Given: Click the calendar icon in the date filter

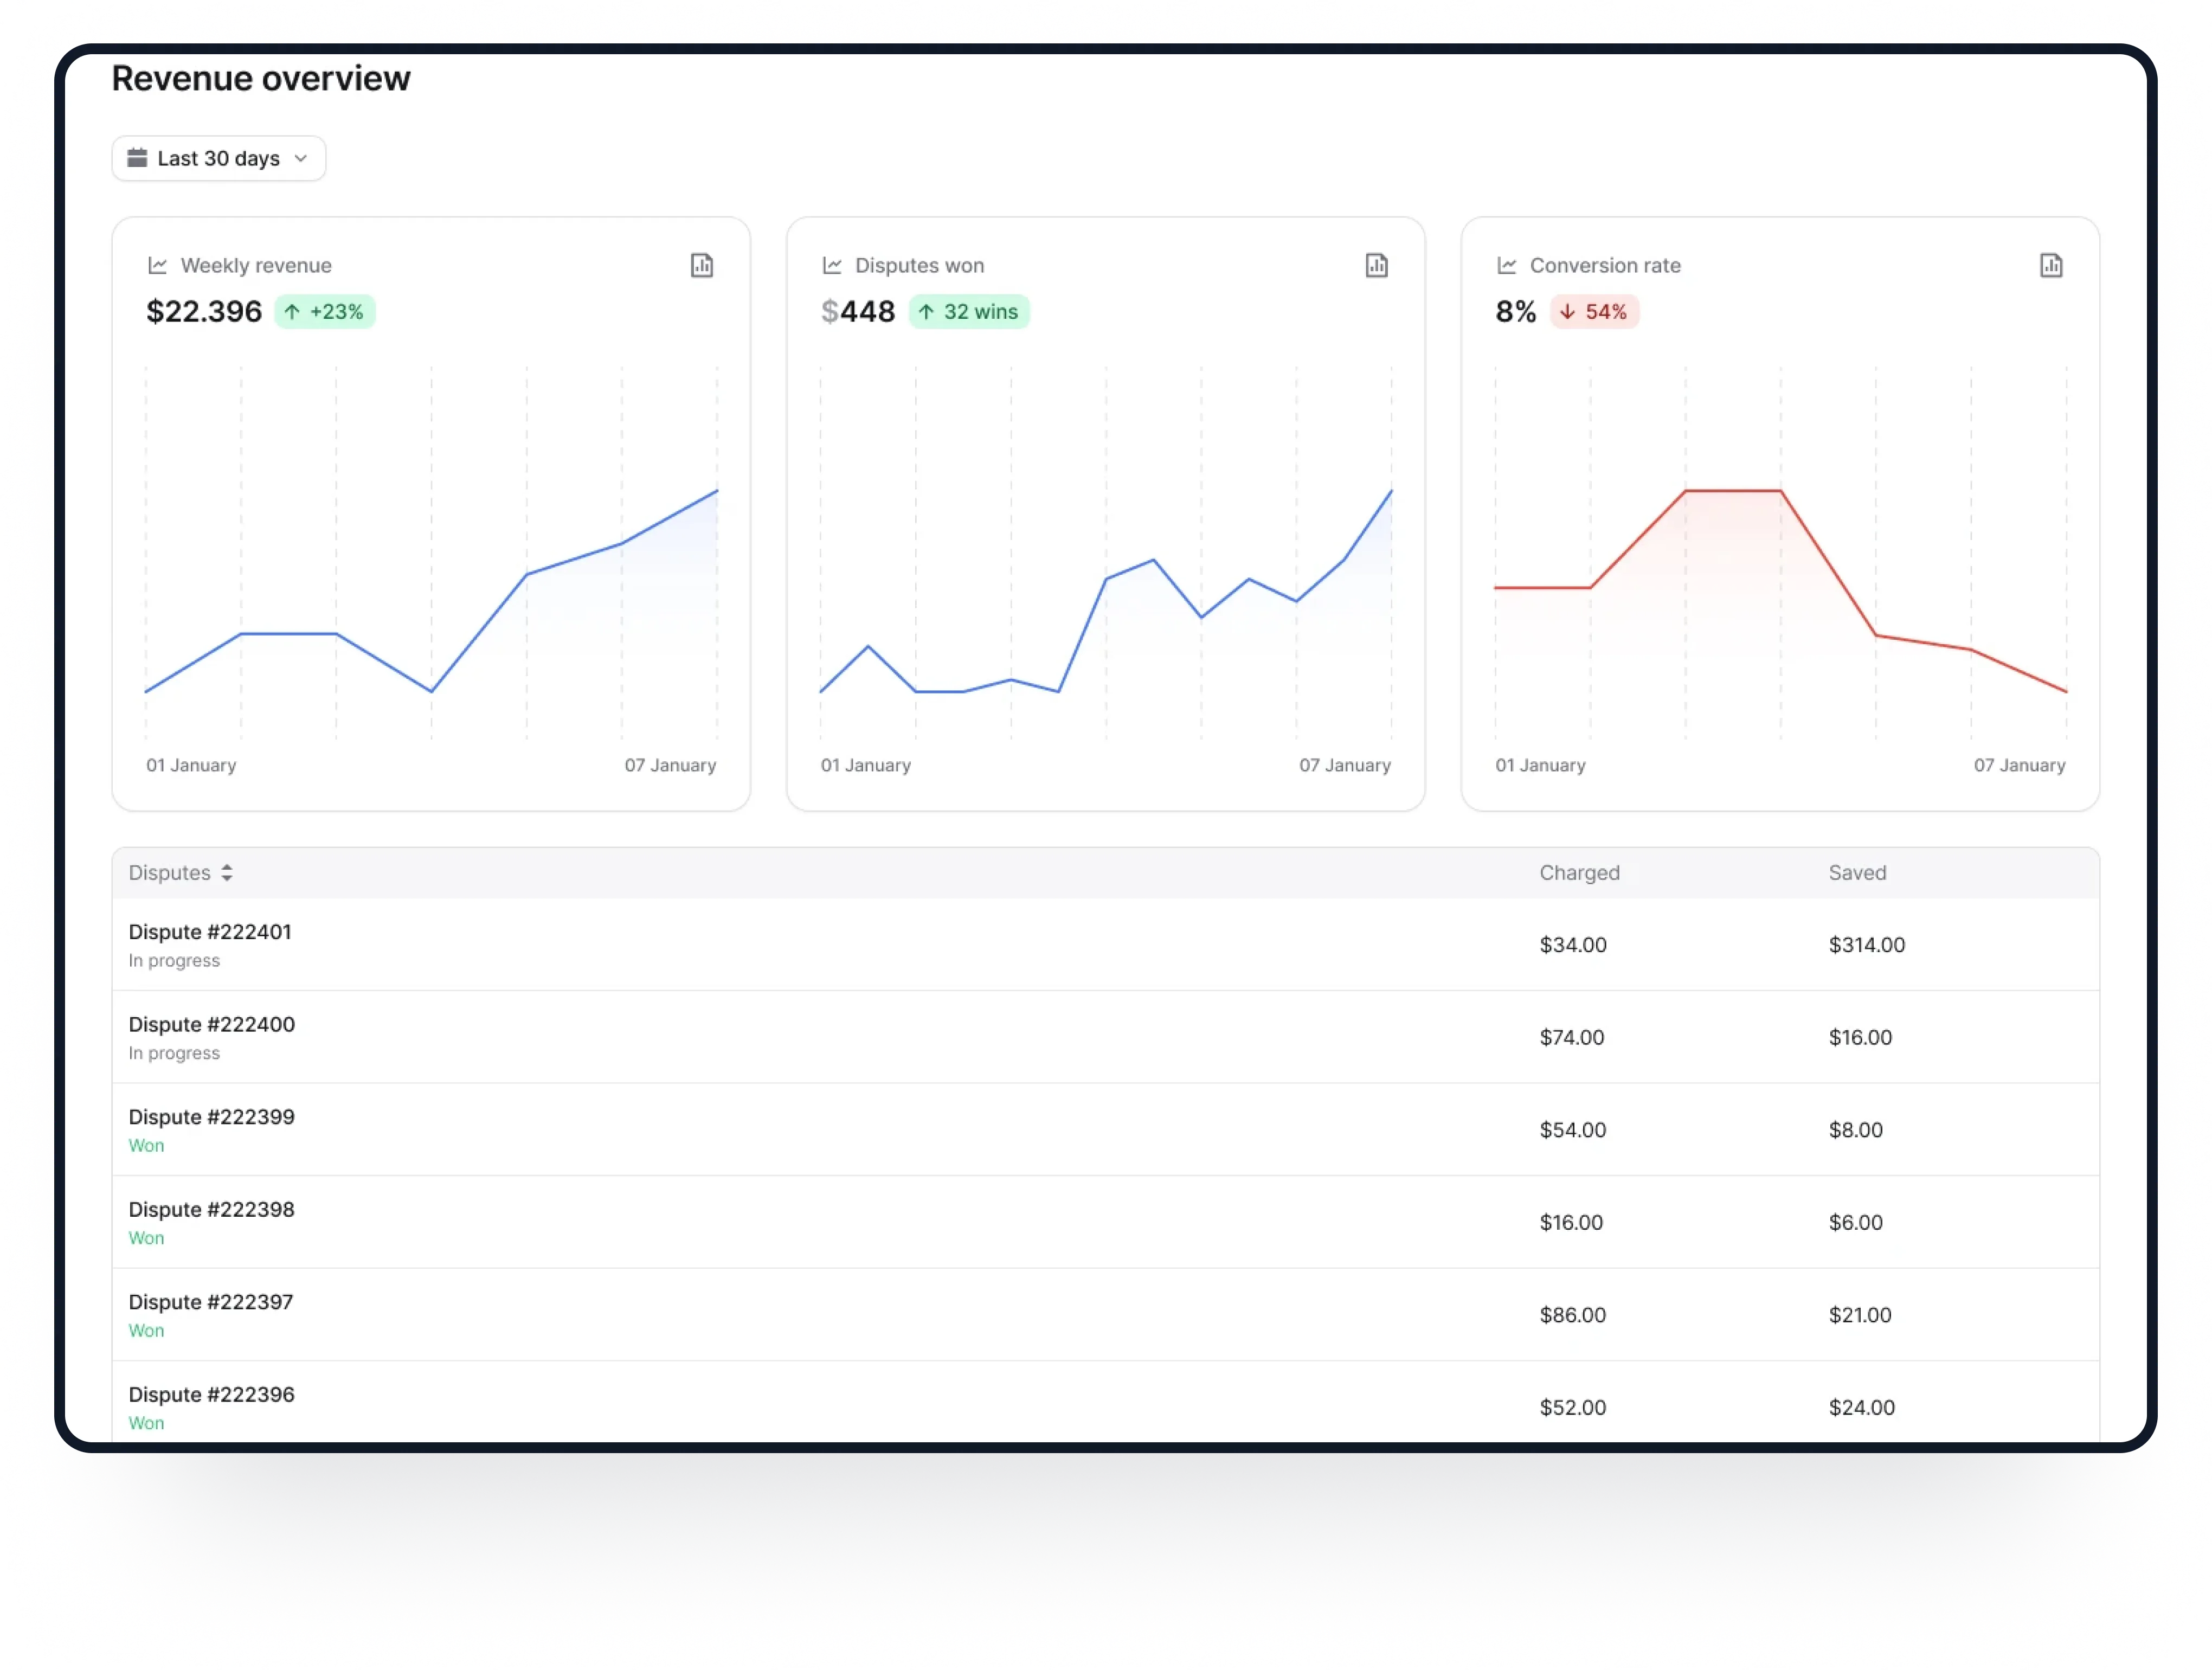Looking at the screenshot, I should click(x=137, y=158).
